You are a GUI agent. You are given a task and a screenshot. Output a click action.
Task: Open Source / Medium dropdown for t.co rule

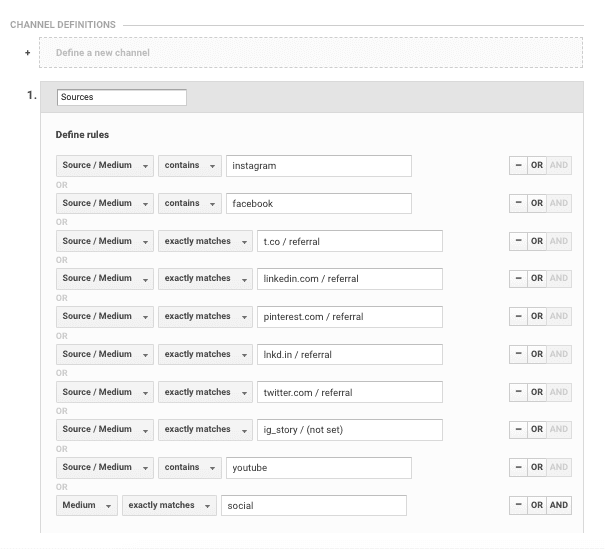click(105, 241)
